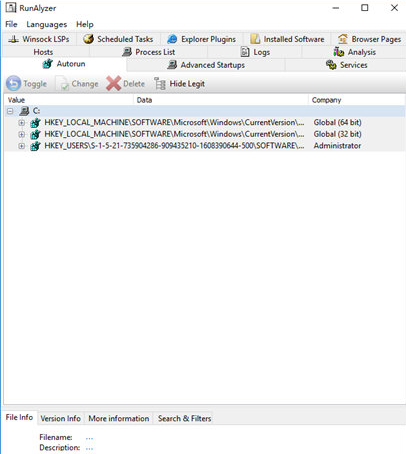The image size is (406, 454).
Task: Open the Process List tab
Action: pyautogui.click(x=149, y=52)
